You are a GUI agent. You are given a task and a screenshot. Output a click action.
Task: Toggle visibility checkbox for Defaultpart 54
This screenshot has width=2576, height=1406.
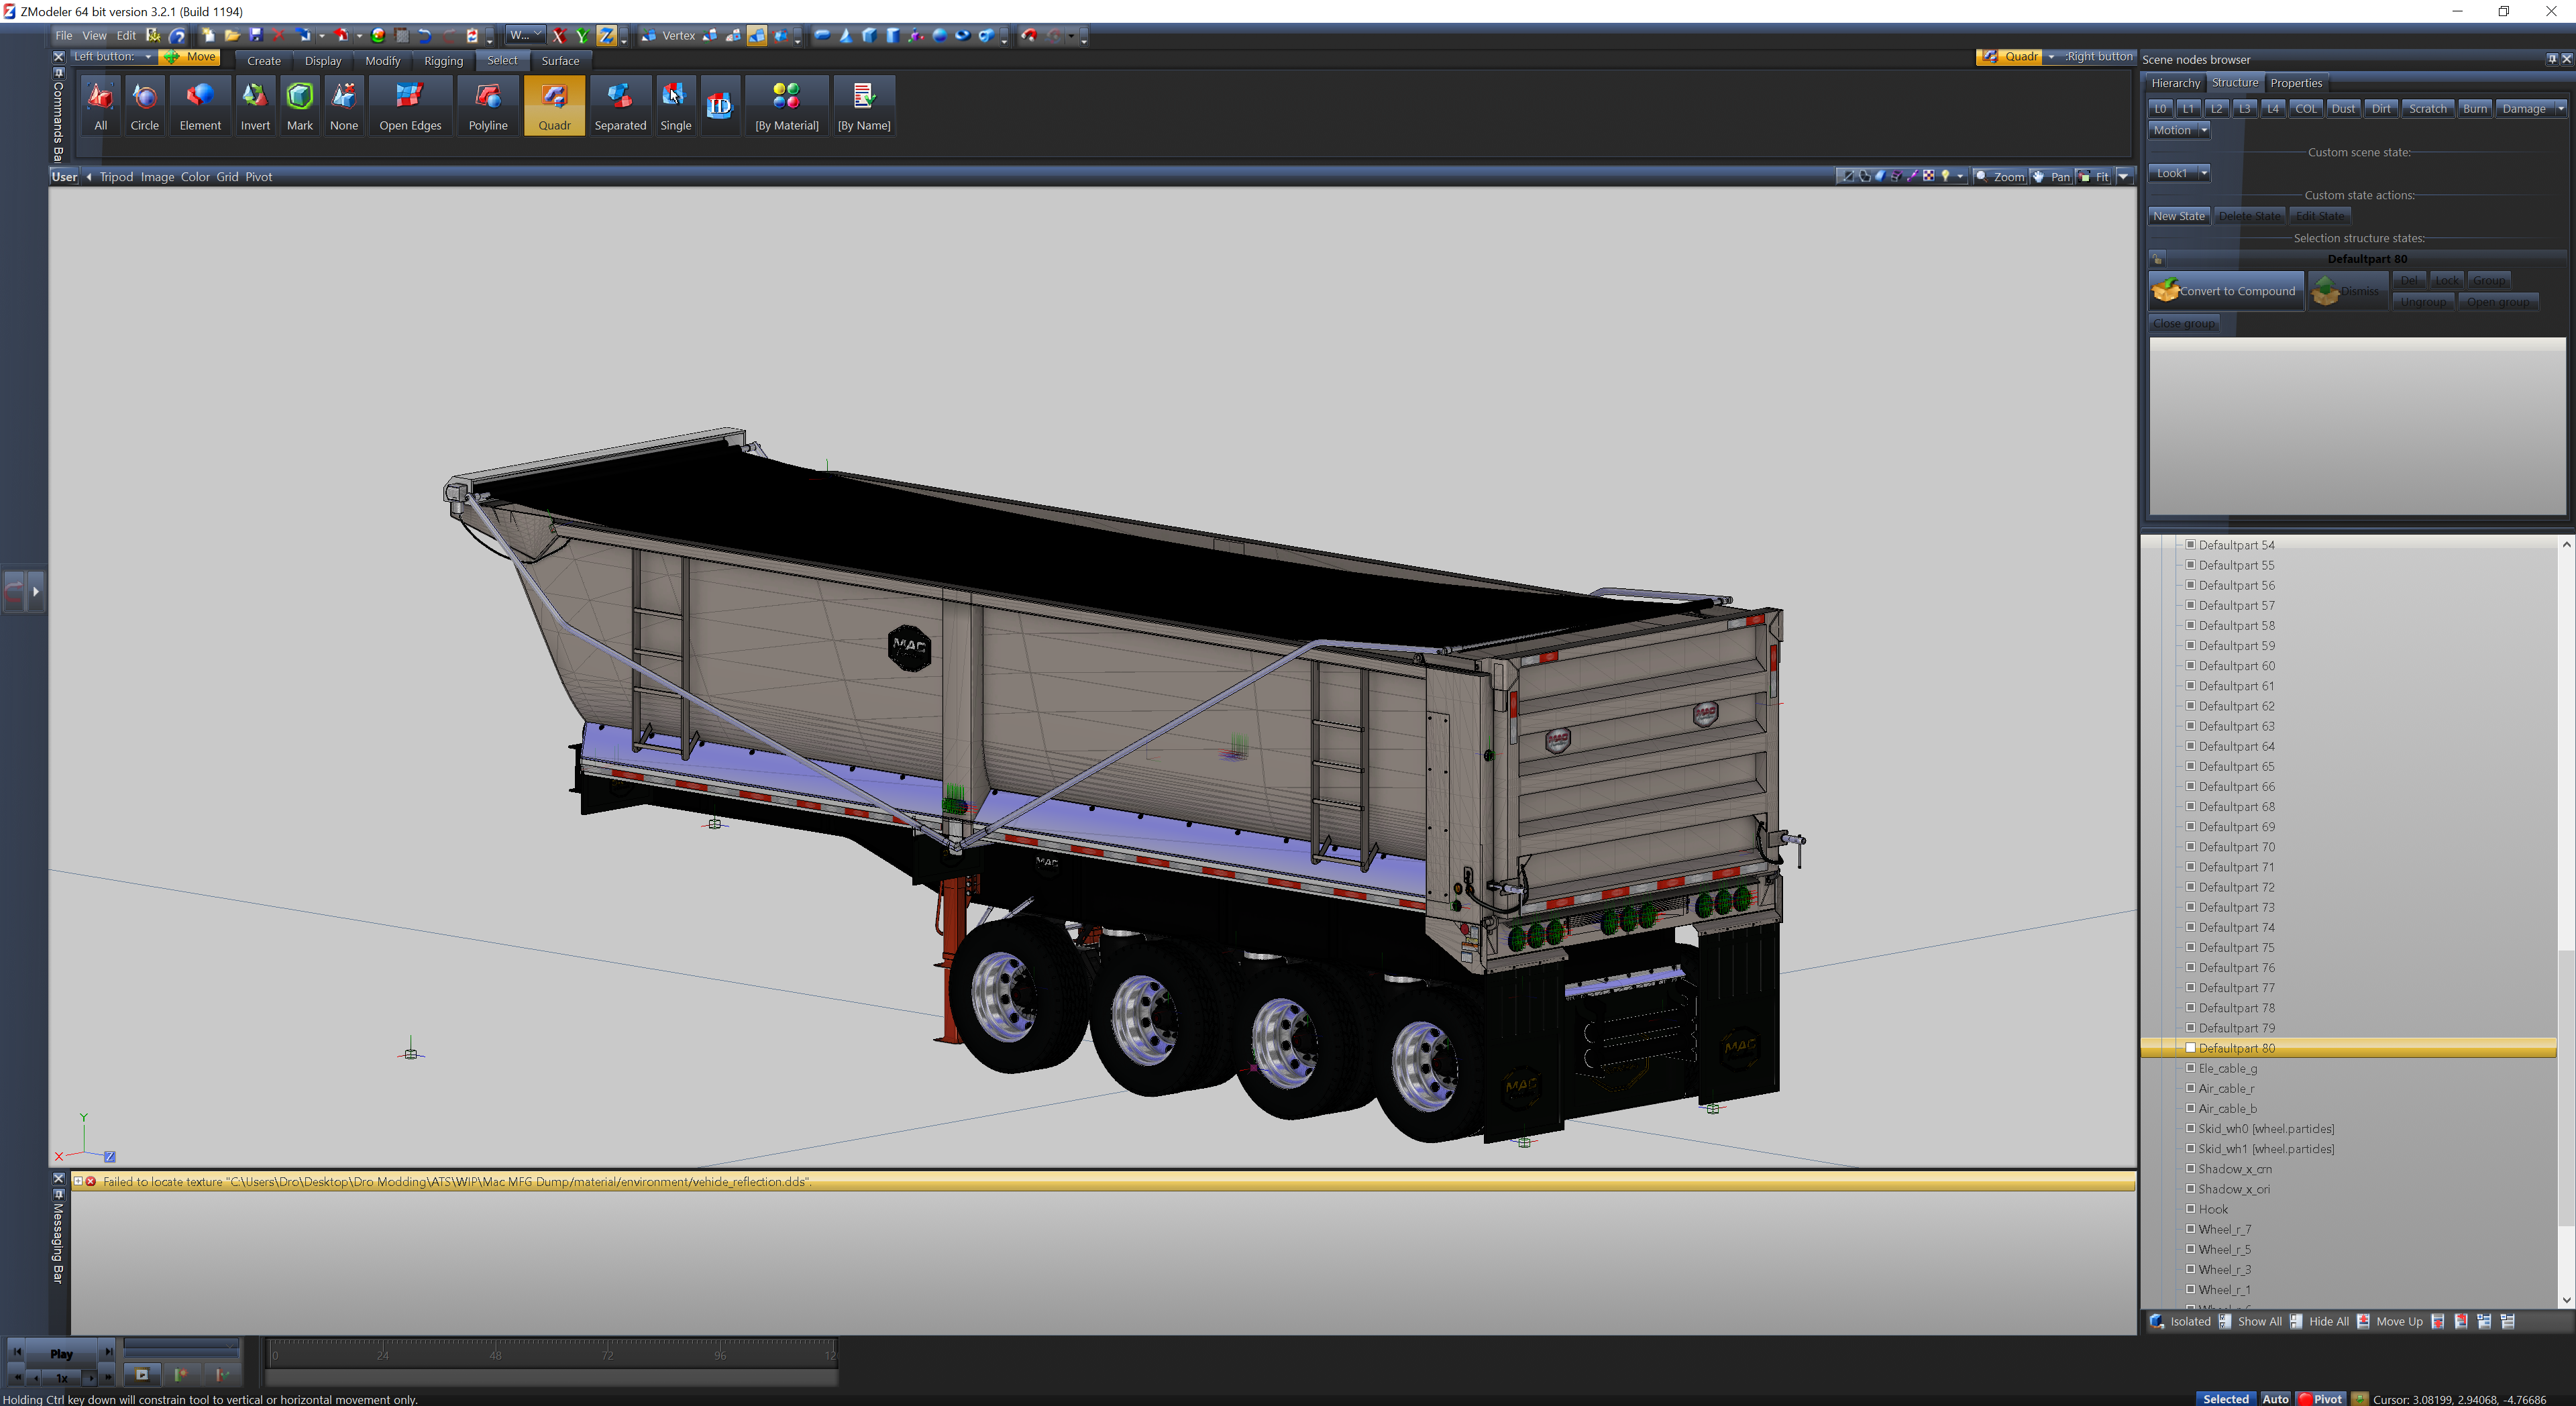(x=2190, y=545)
